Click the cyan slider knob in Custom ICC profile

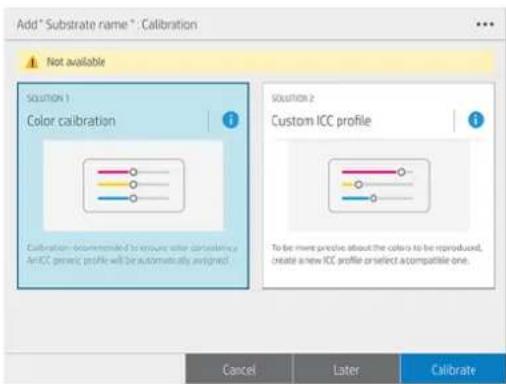373,198
